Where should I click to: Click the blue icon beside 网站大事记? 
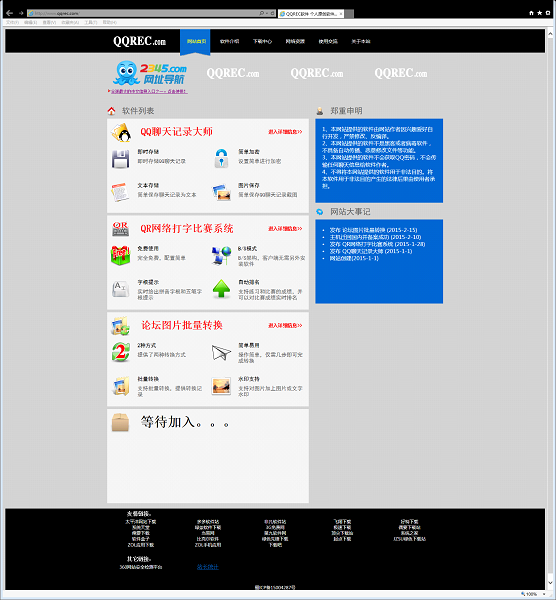320,212
